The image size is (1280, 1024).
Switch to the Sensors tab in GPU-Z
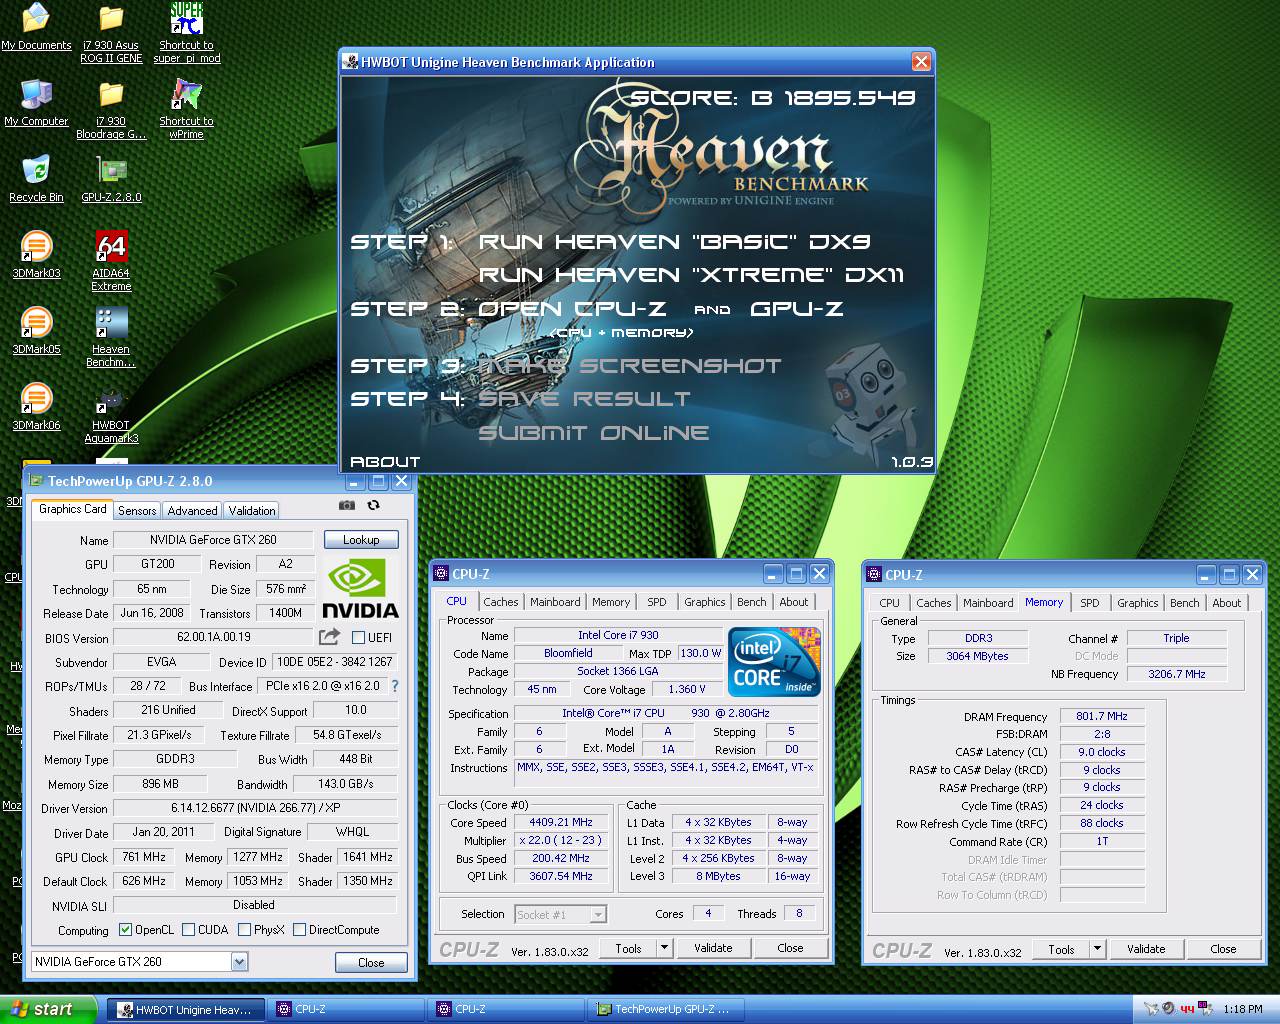pos(137,510)
